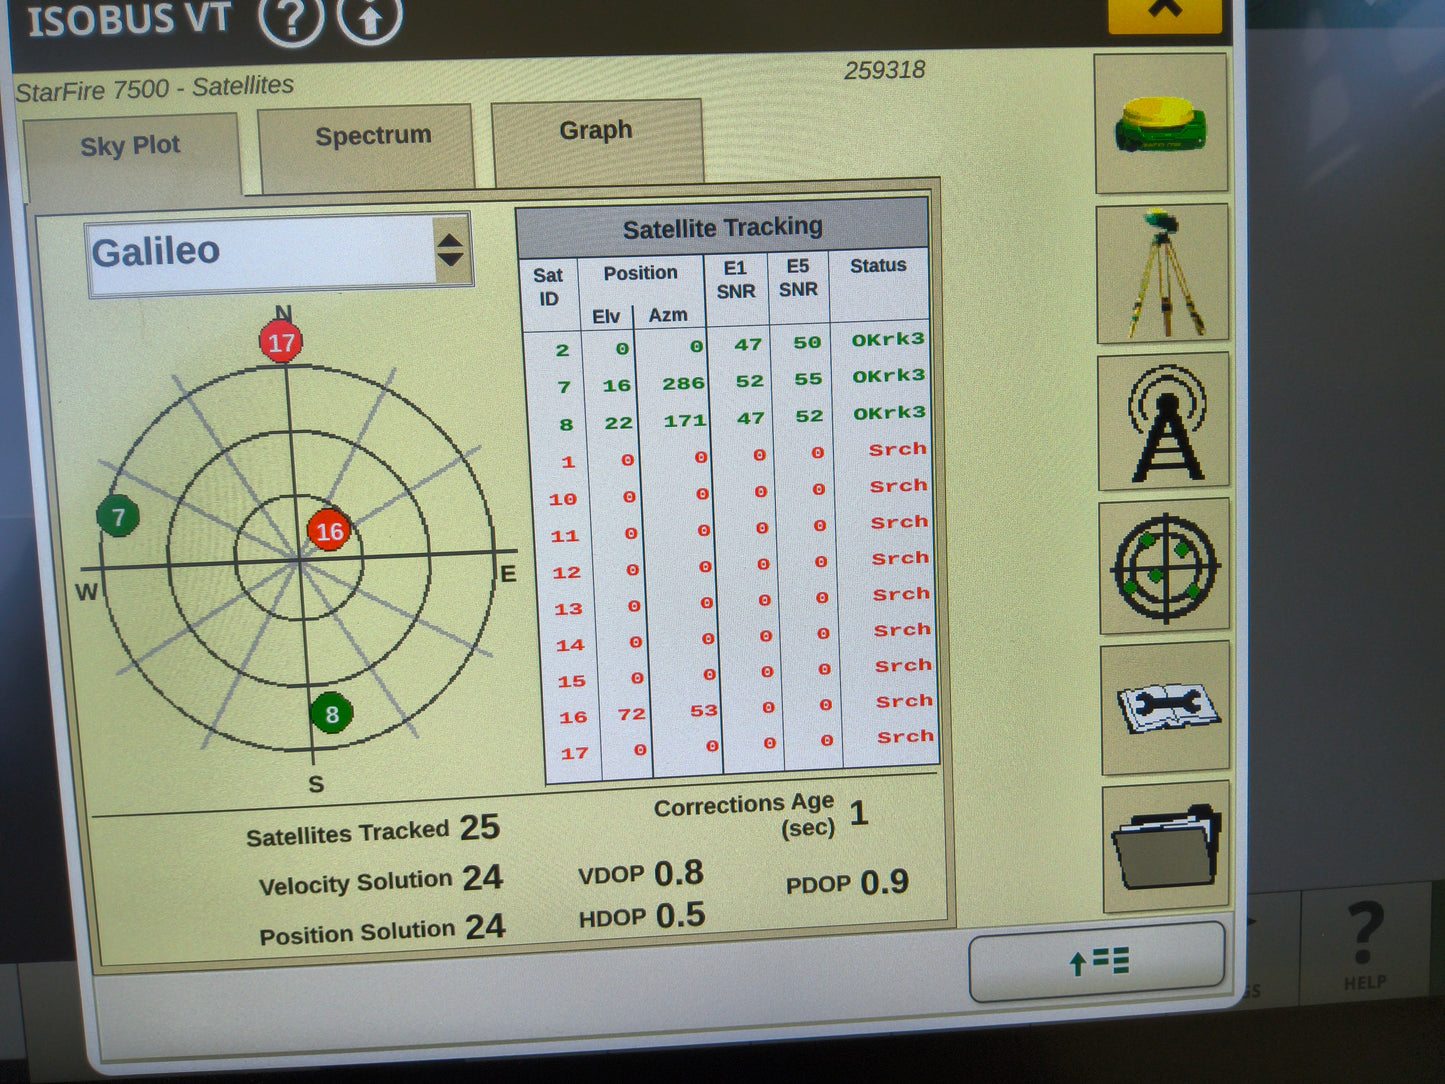Click the satellite tracking target icon
Viewport: 1445px width, 1084px height.
coord(1162,566)
